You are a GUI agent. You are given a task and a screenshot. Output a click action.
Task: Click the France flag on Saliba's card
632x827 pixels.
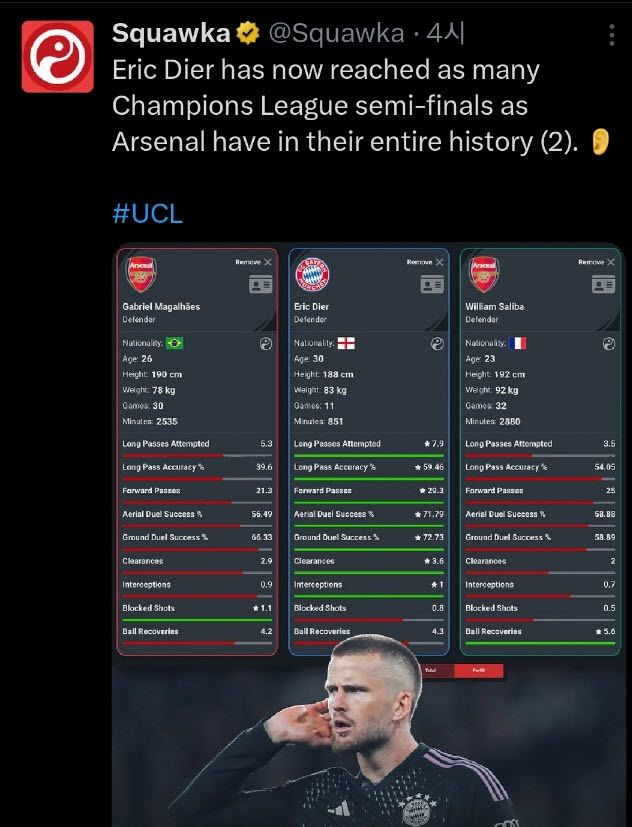[x=518, y=343]
